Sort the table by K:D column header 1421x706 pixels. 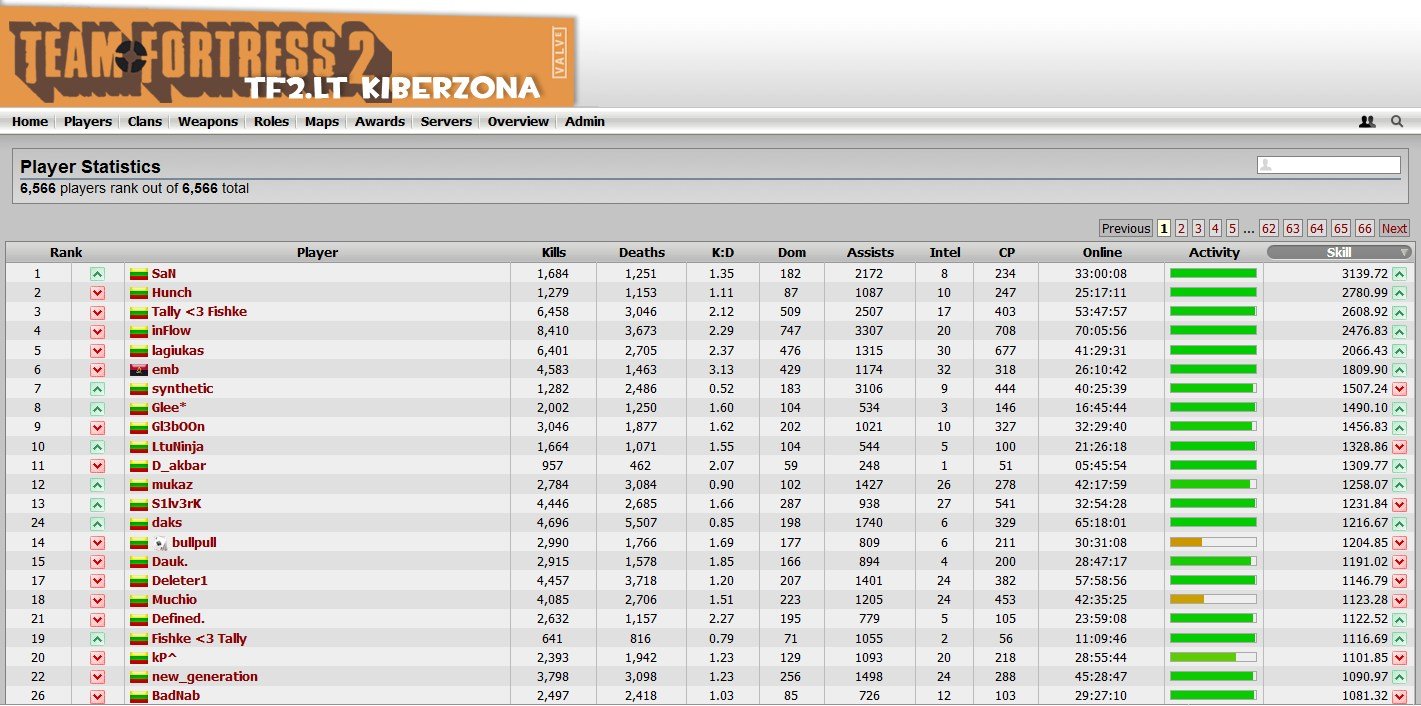tap(722, 253)
